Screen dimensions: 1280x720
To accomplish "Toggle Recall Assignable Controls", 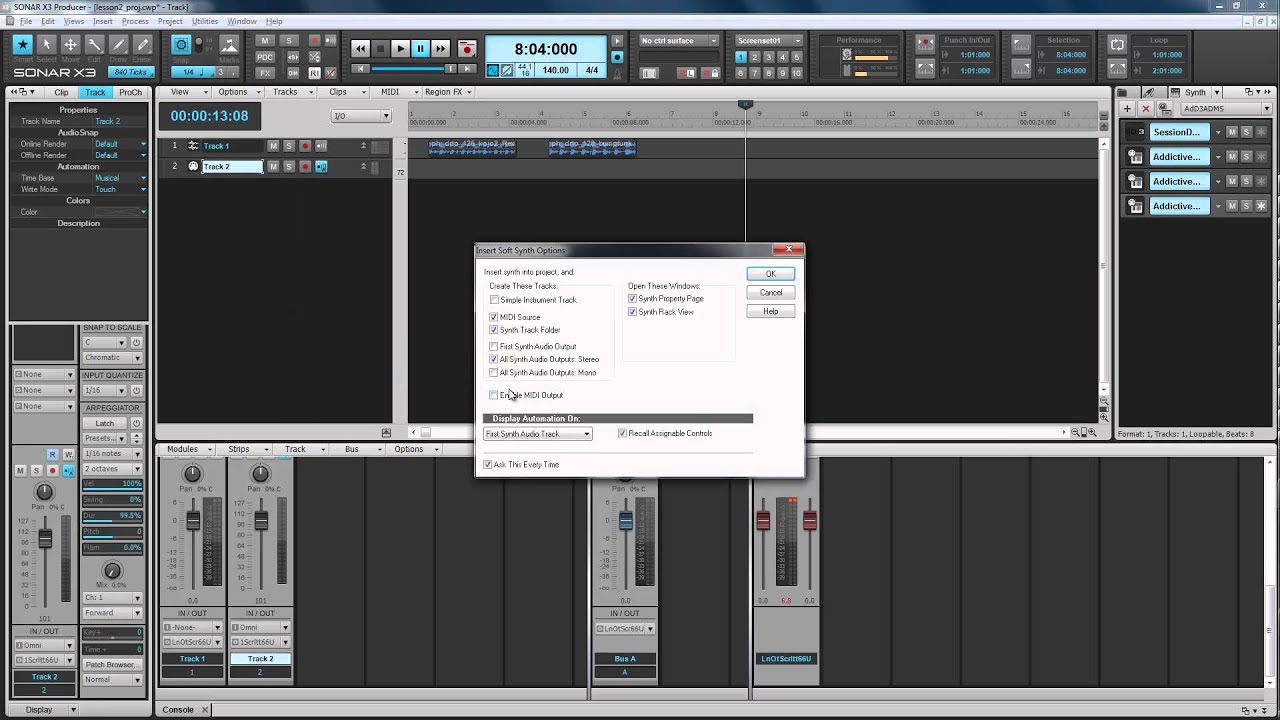I will click(x=622, y=434).
